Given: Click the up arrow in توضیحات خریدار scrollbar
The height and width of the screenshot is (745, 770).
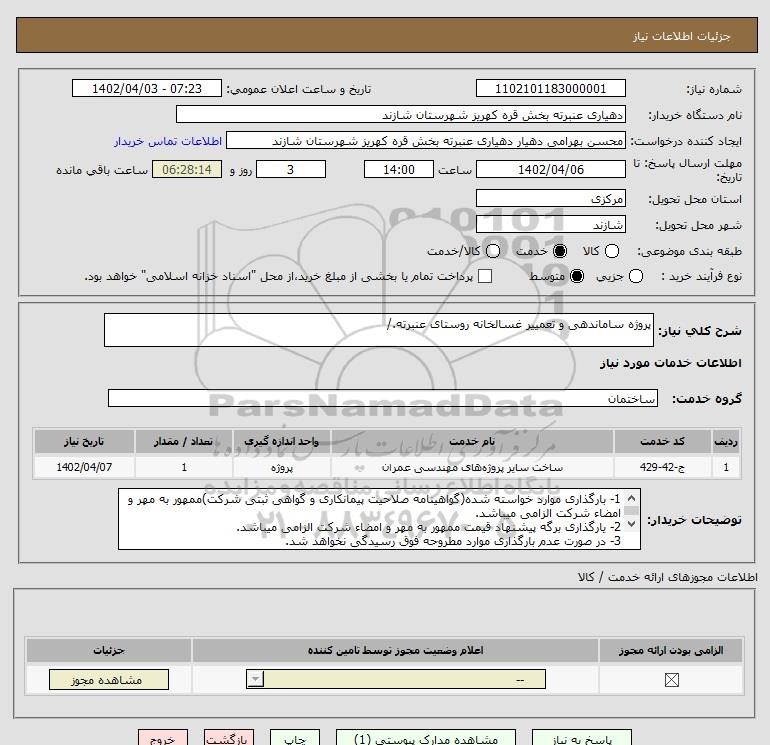Looking at the screenshot, I should 632,498.
